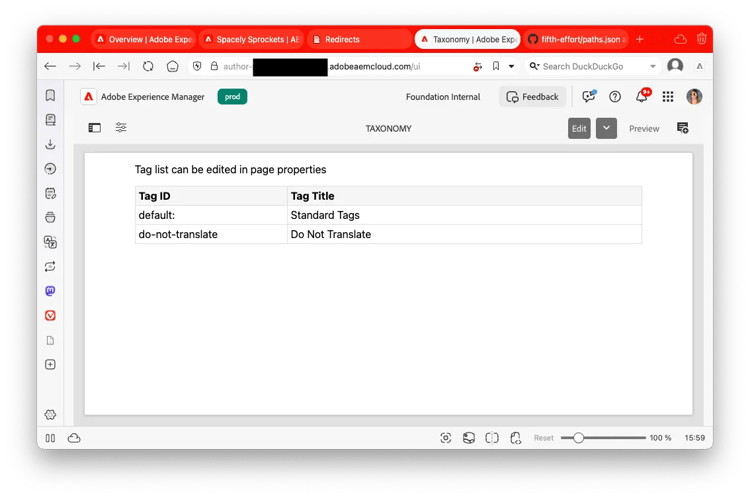The width and height of the screenshot is (750, 498).
Task: Open the AEM user profile avatar
Action: (x=694, y=97)
